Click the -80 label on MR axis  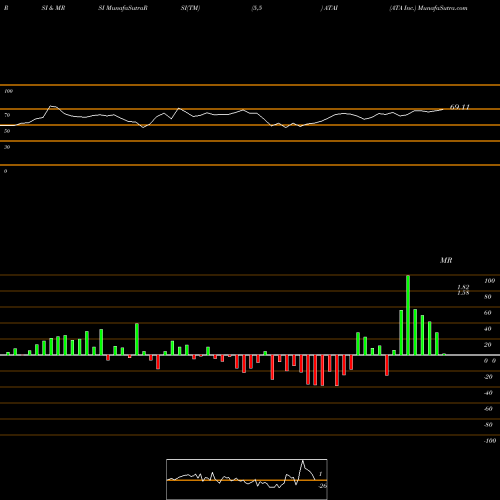click(x=488, y=425)
